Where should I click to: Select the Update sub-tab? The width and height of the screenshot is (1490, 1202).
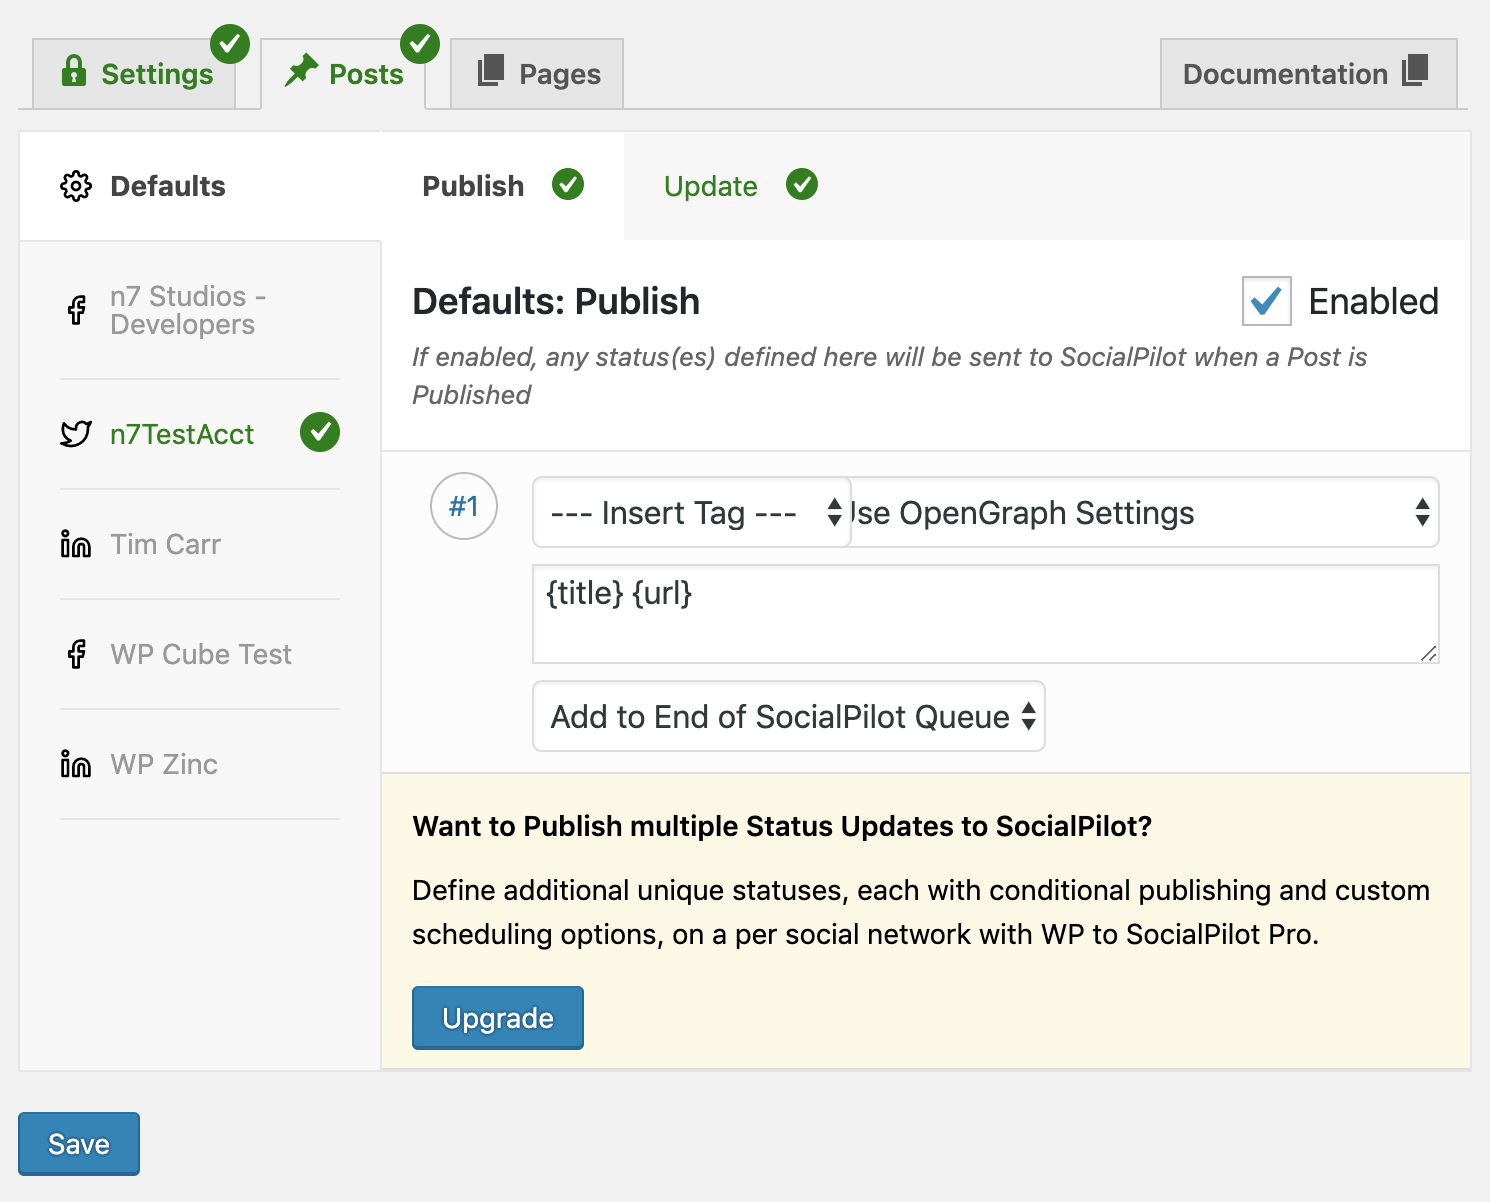tap(741, 186)
